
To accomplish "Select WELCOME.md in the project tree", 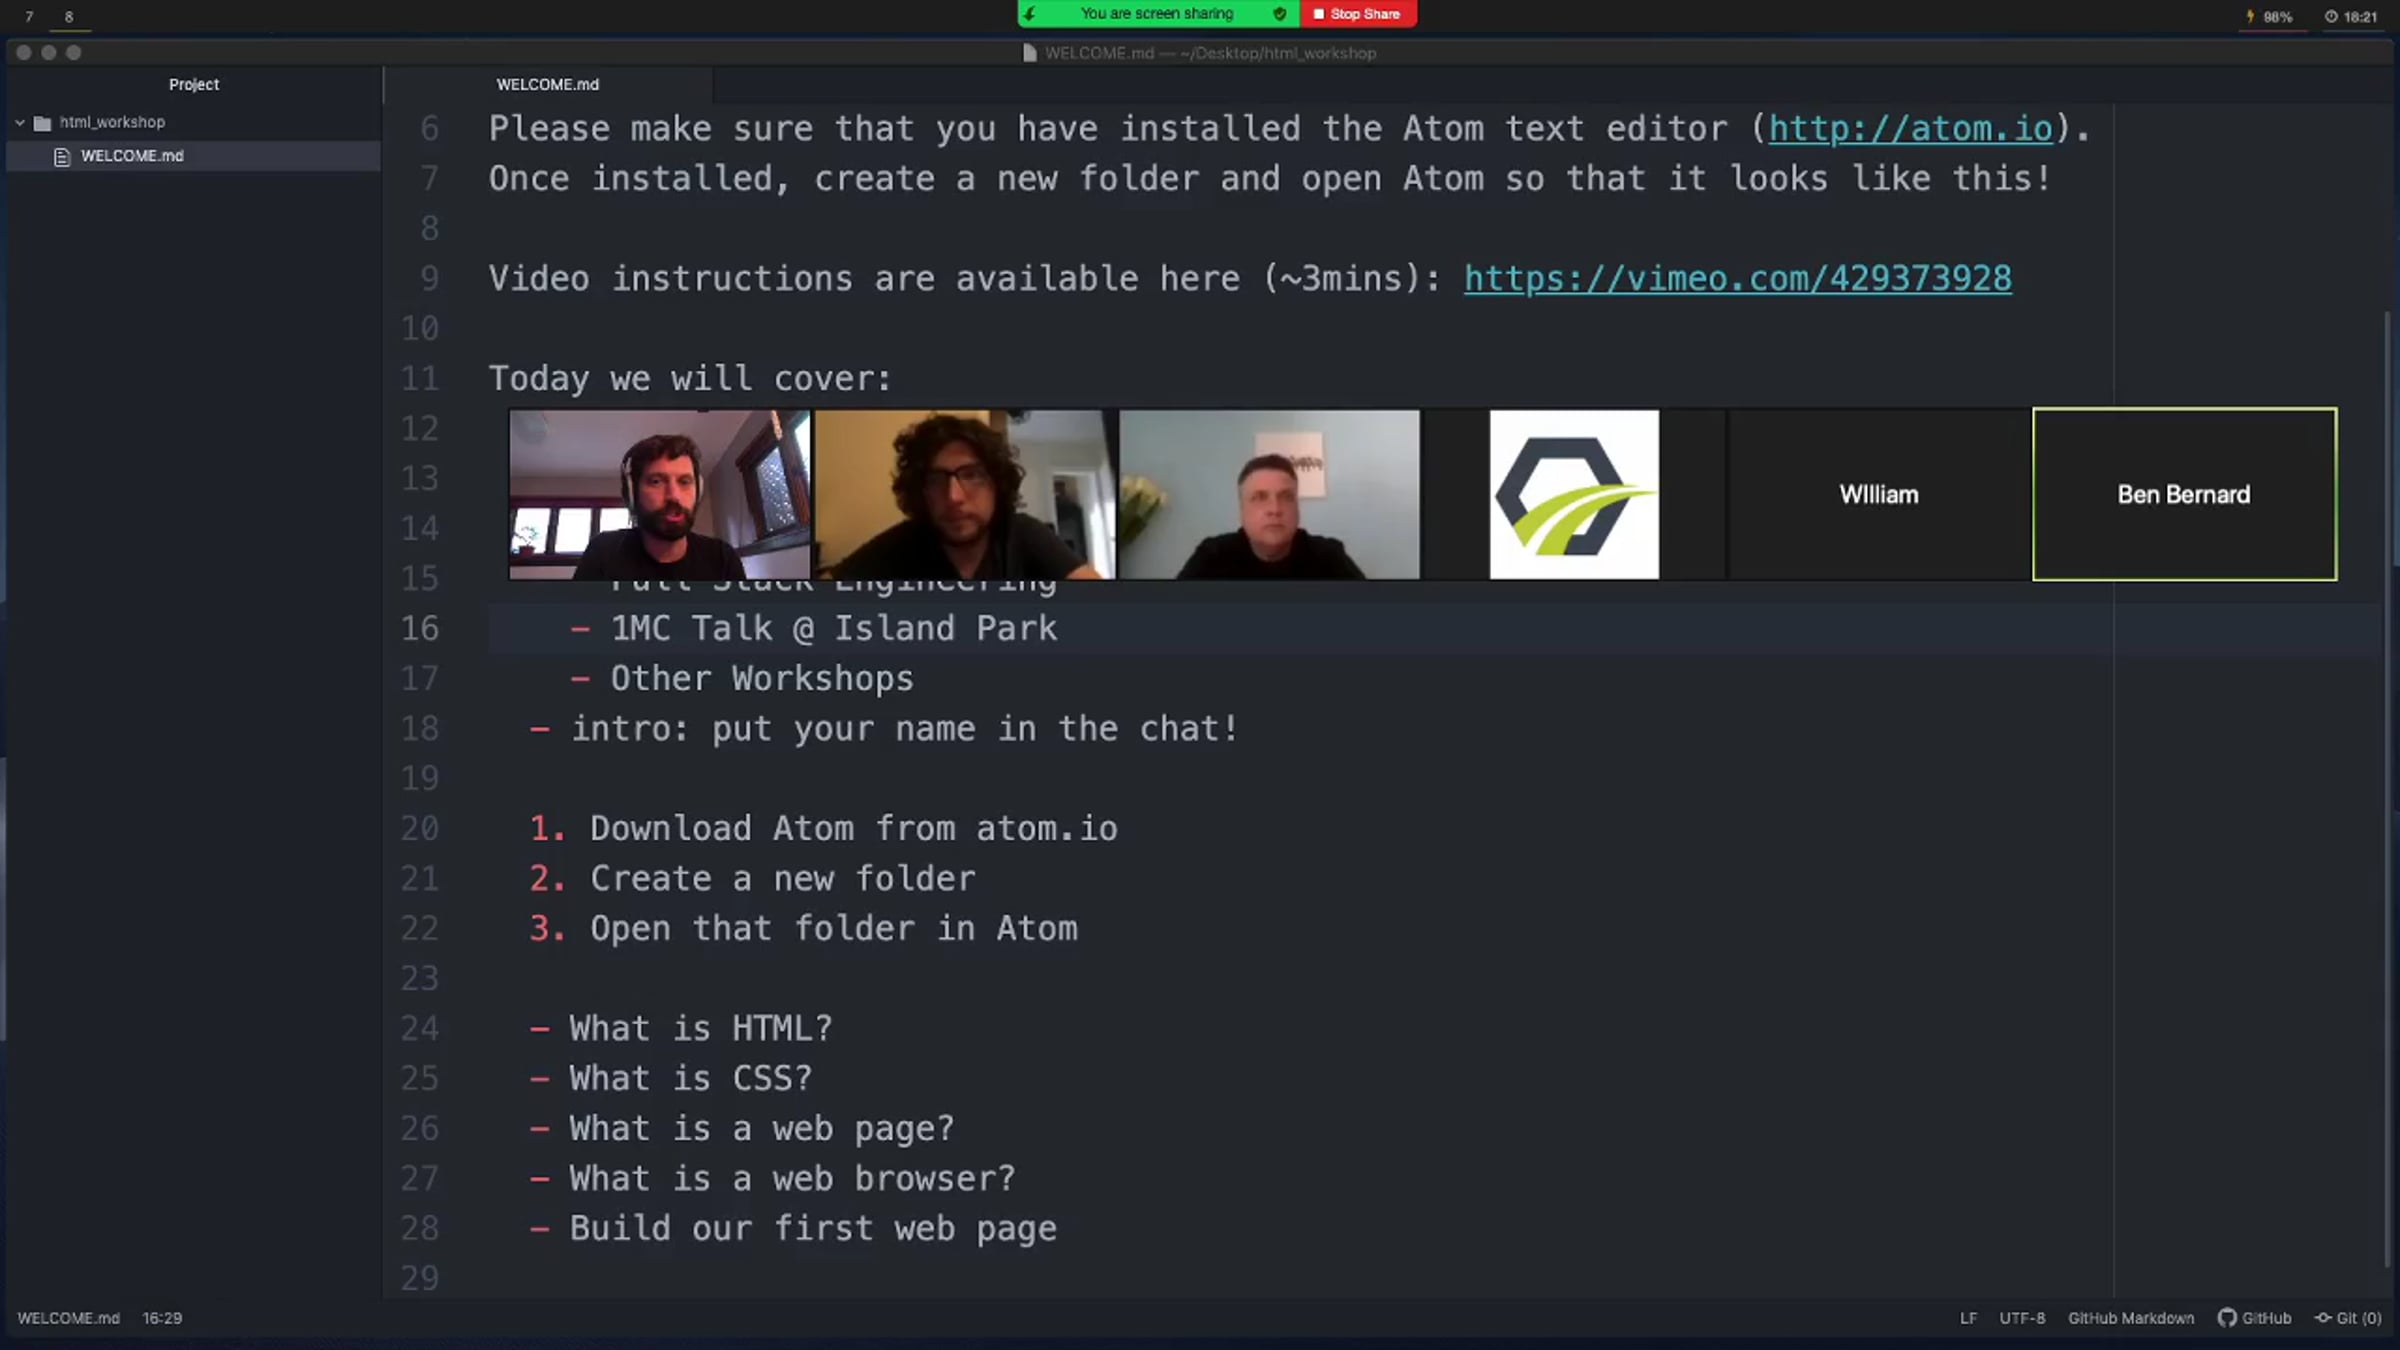I will pos(132,156).
